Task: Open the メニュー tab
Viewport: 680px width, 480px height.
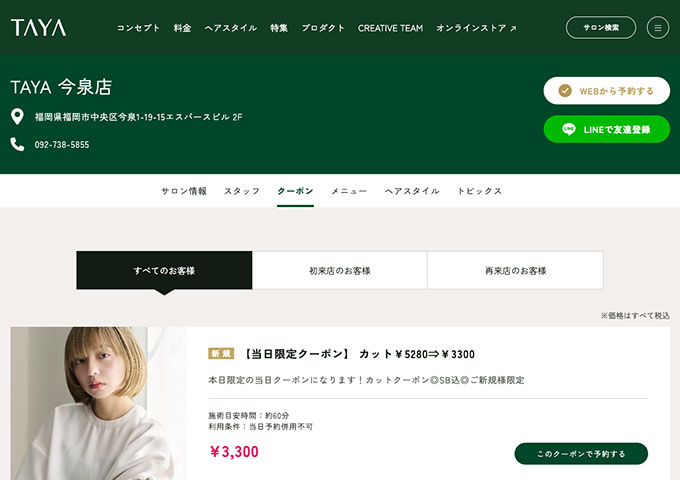Action: pos(349,191)
